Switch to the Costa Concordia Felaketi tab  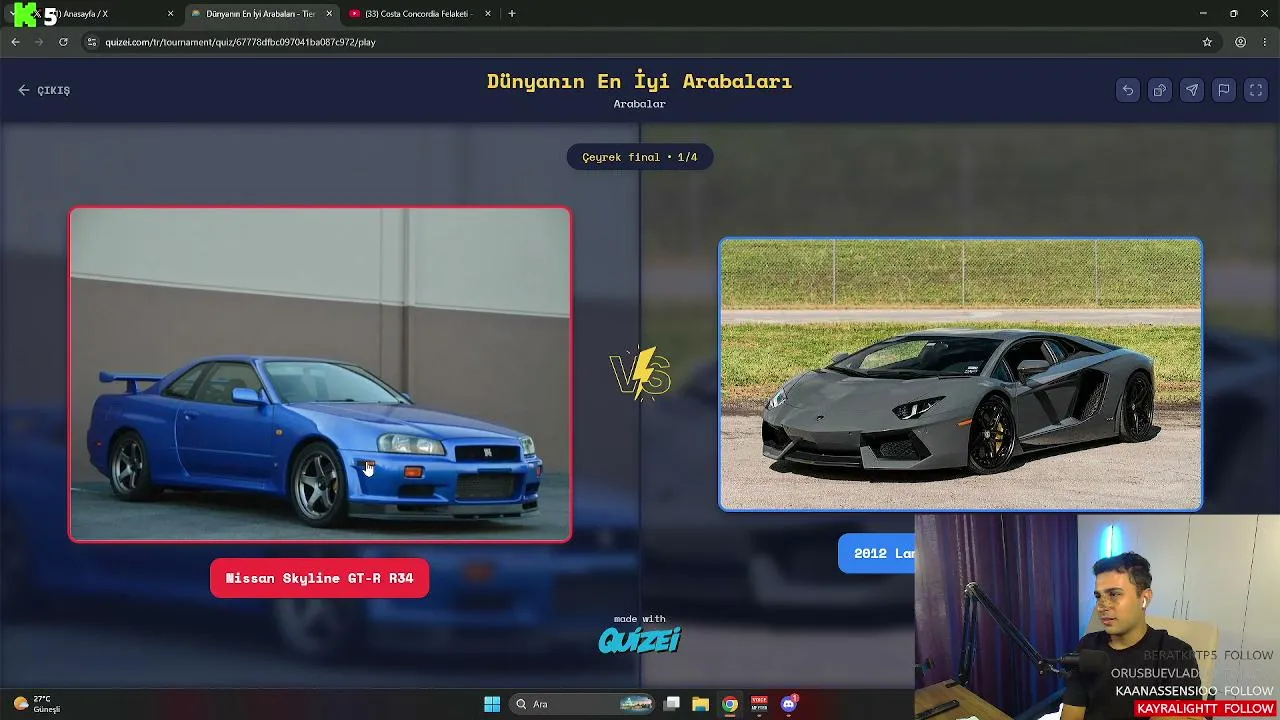(420, 14)
